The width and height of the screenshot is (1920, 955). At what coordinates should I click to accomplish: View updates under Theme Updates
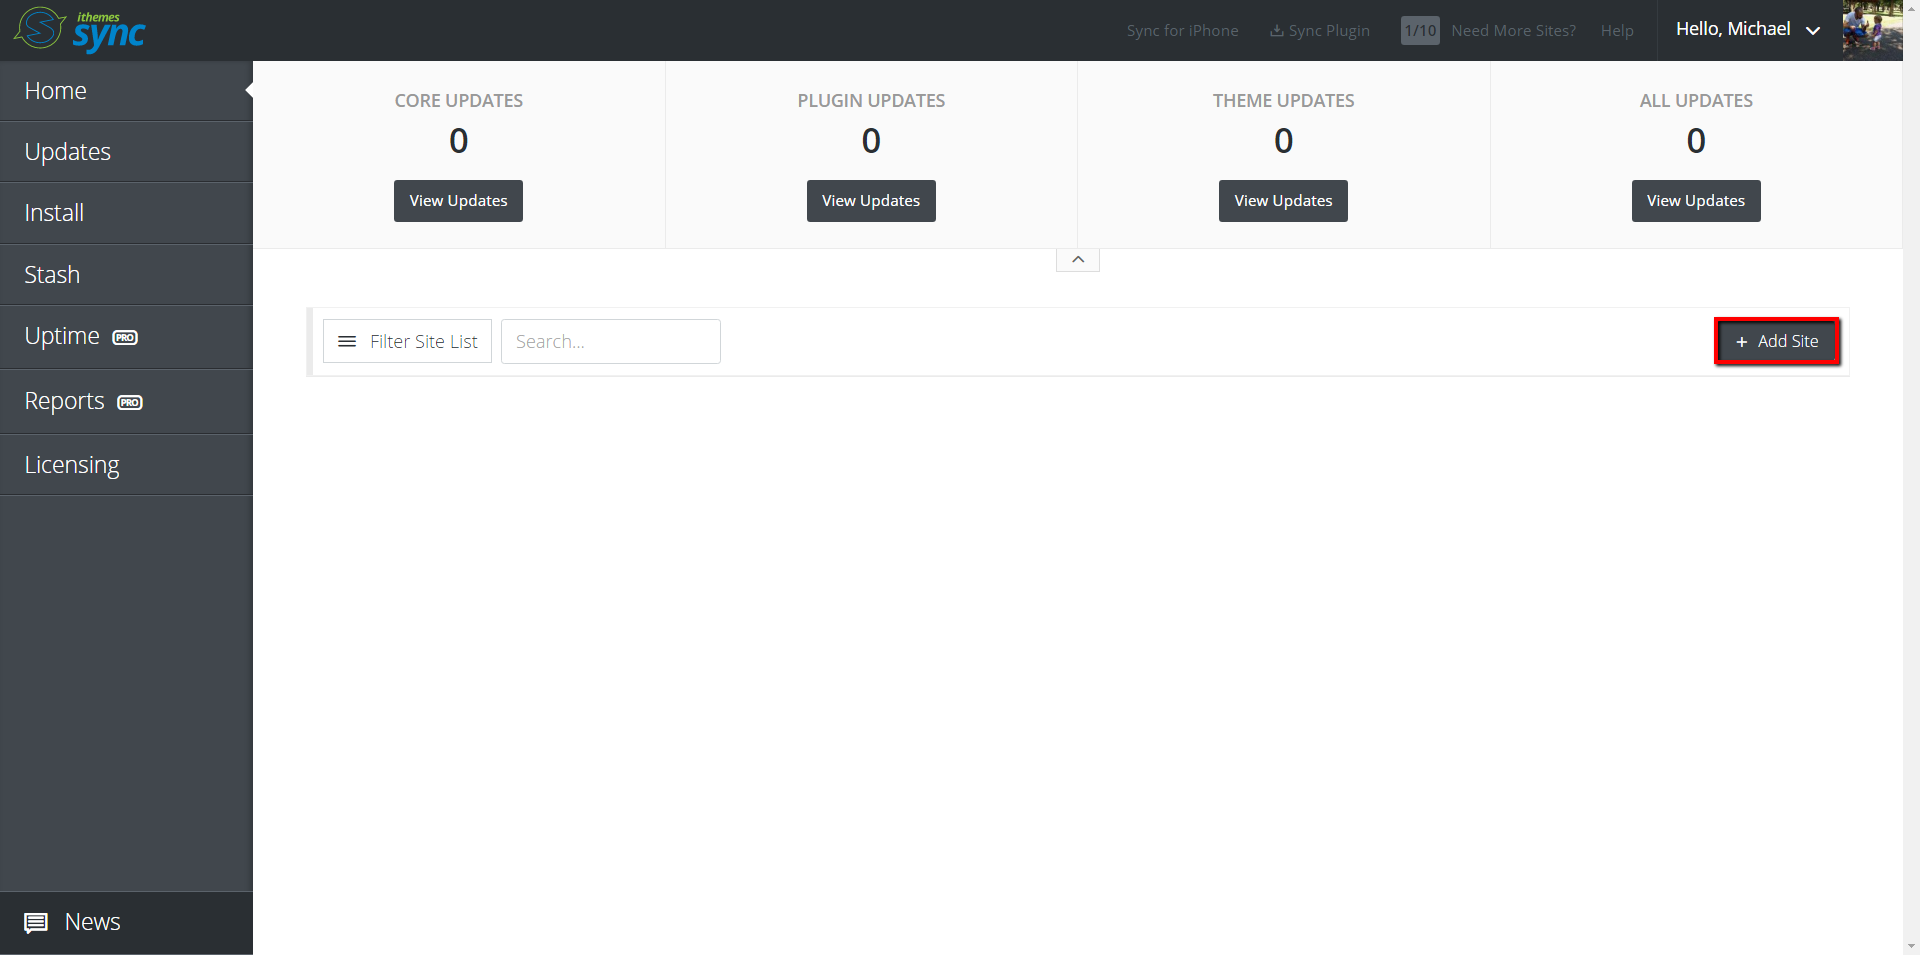click(x=1283, y=201)
